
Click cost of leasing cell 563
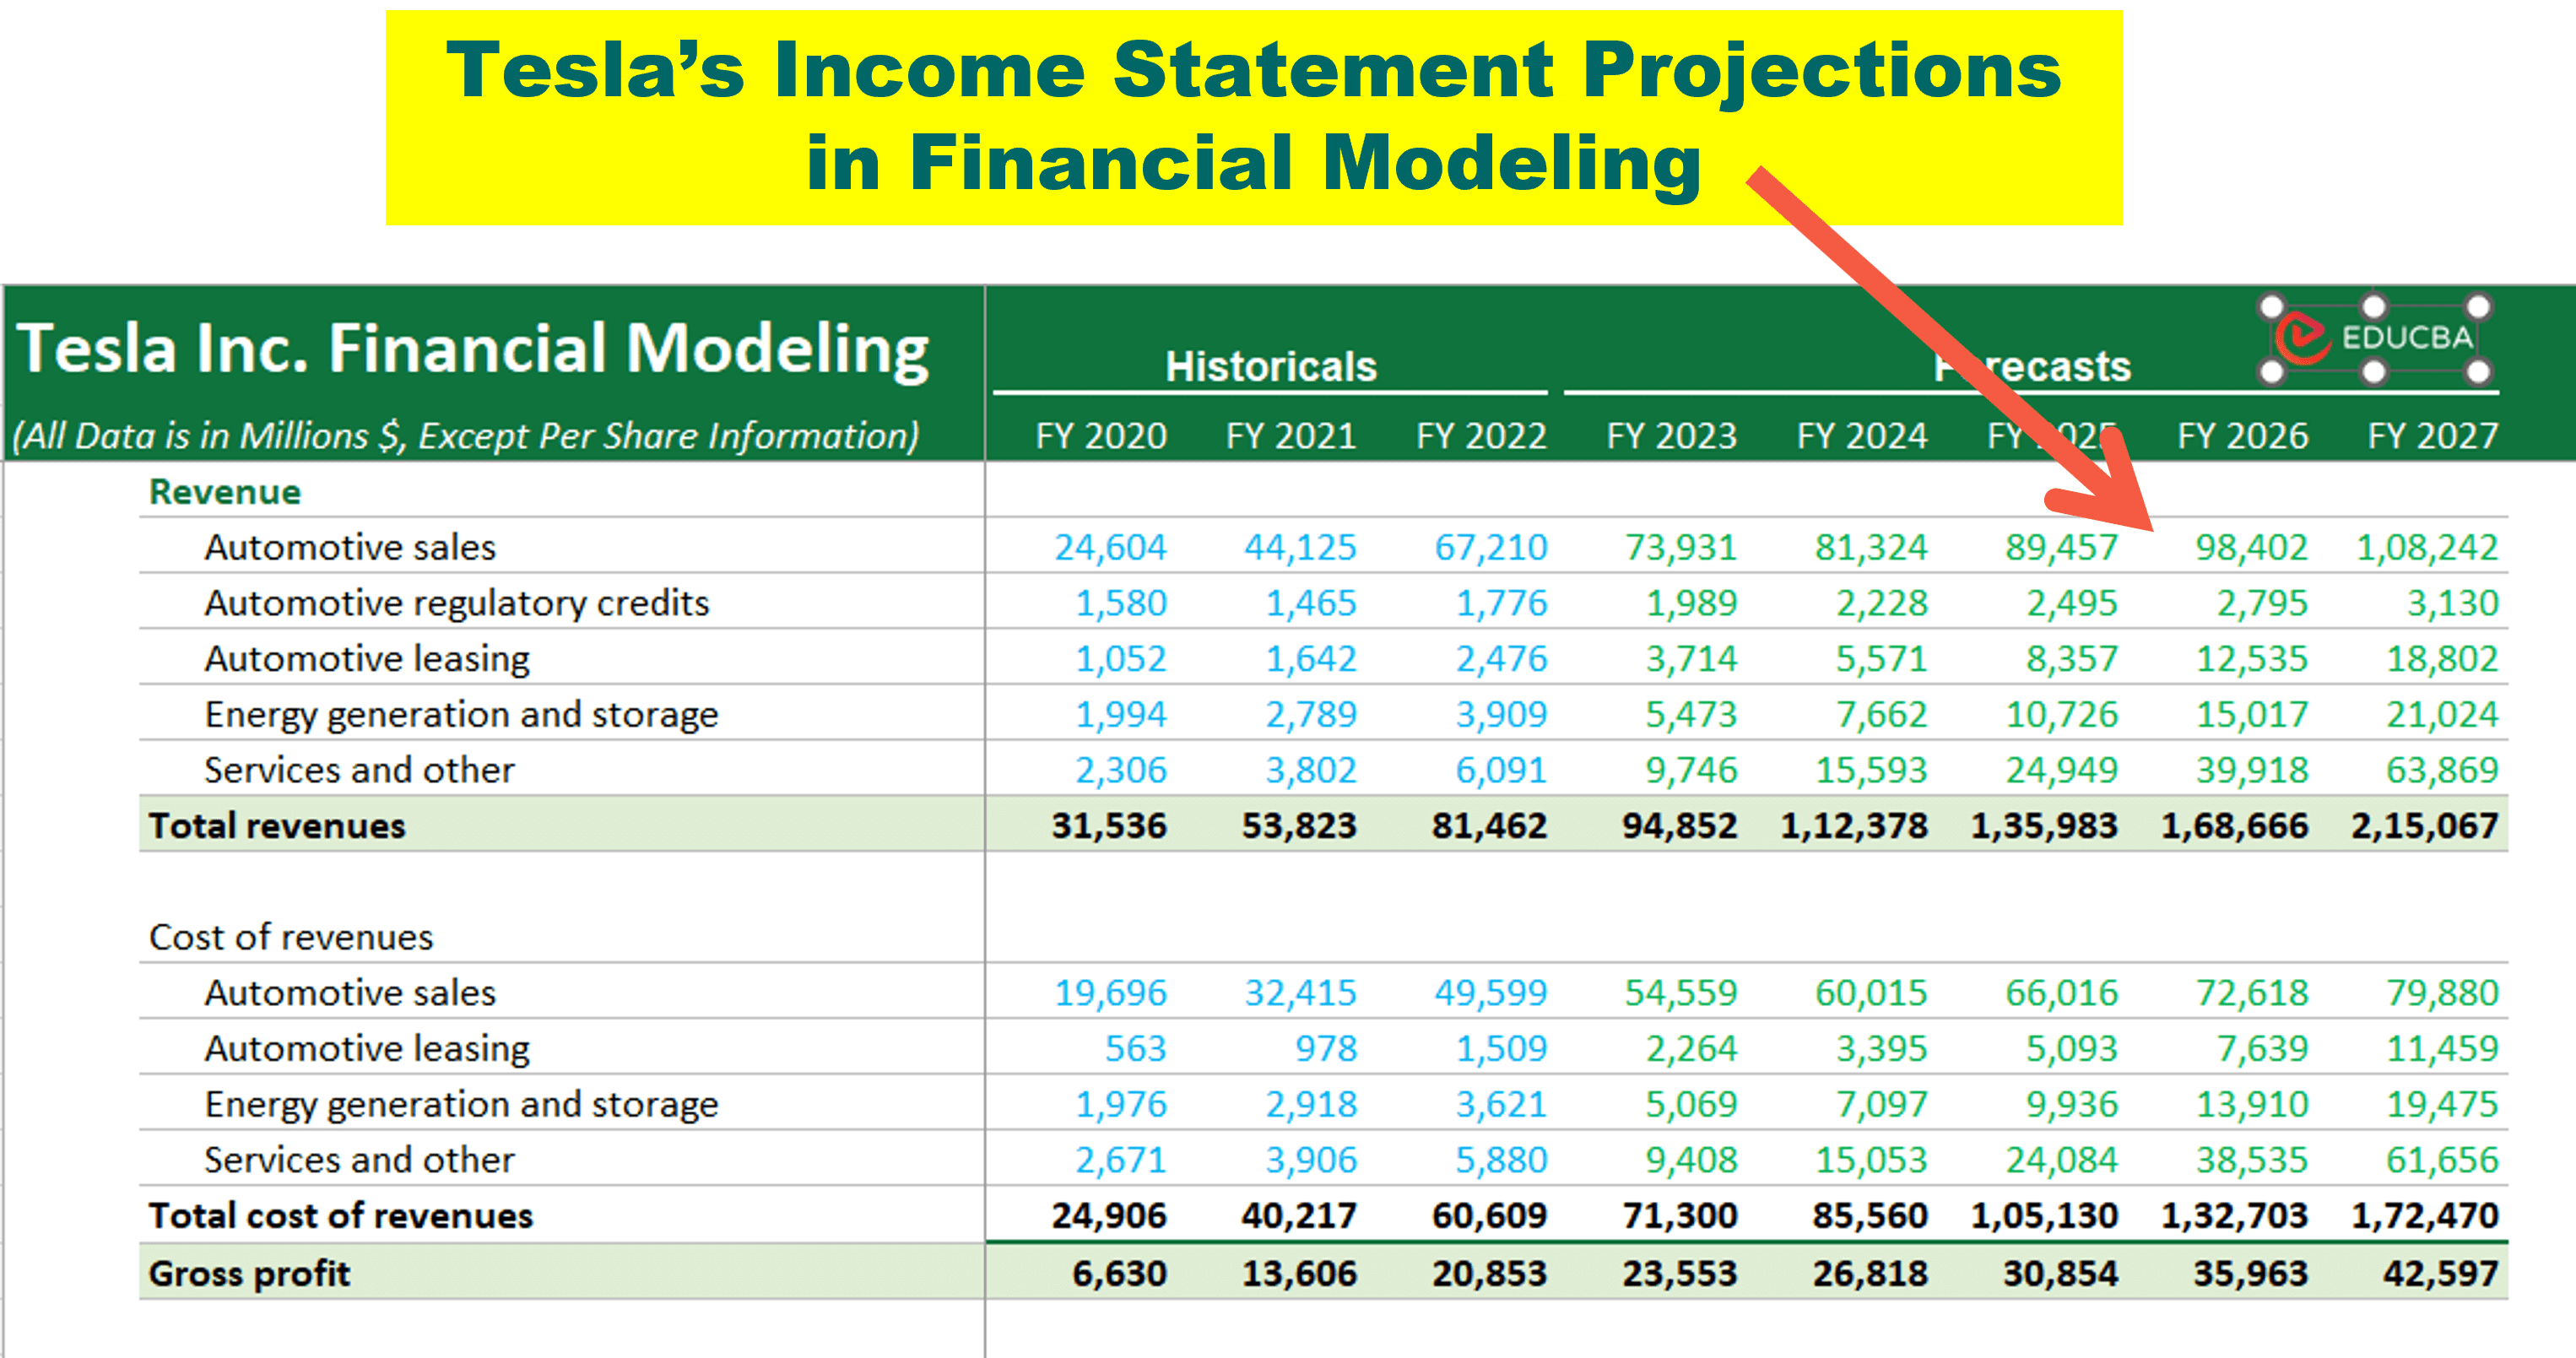pyautogui.click(x=1136, y=1049)
